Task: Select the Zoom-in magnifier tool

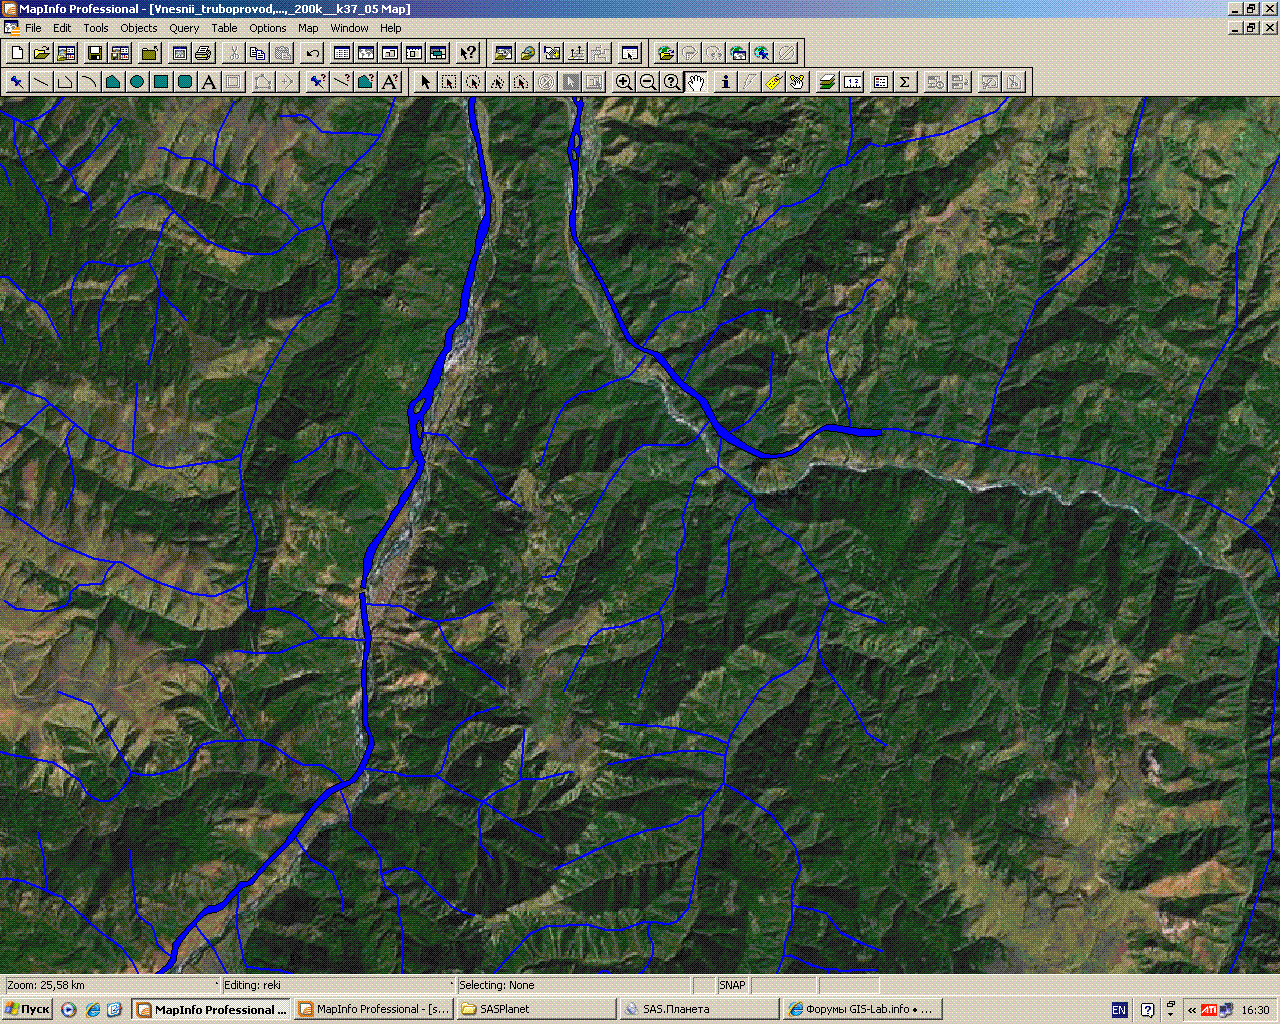Action: [x=624, y=82]
